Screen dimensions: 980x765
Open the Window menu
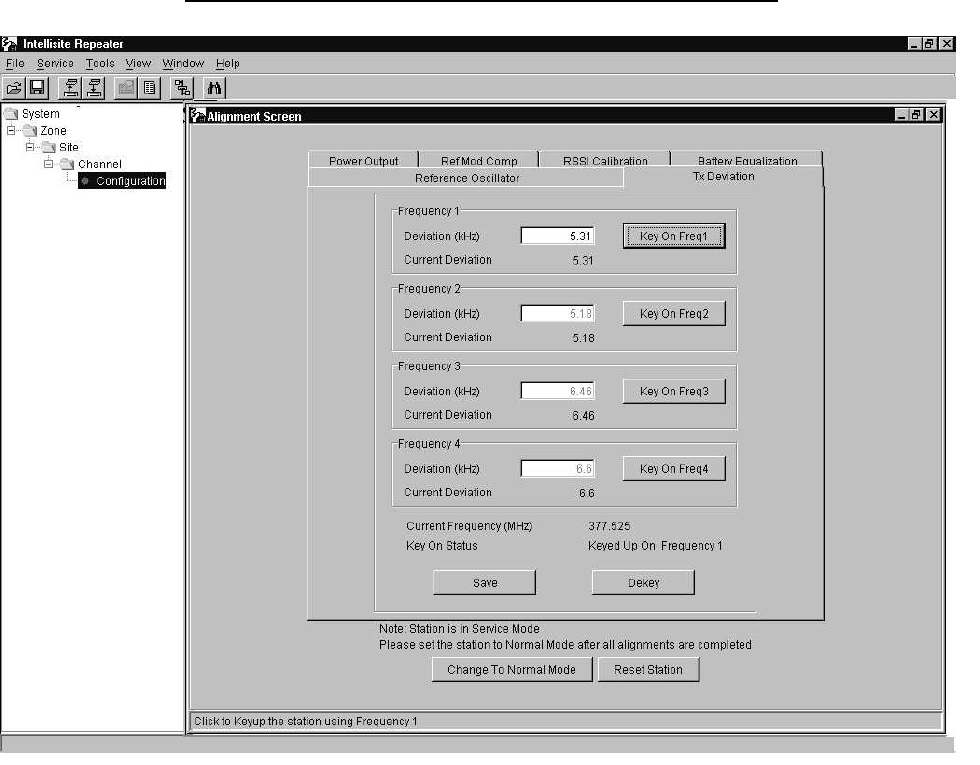click(183, 63)
